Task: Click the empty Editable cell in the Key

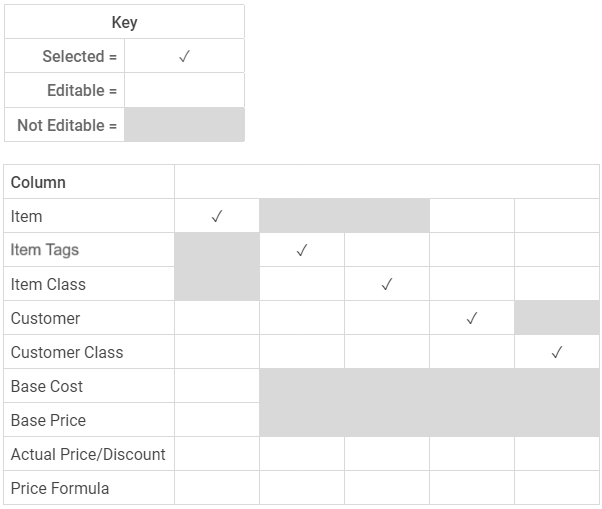Action: [184, 90]
